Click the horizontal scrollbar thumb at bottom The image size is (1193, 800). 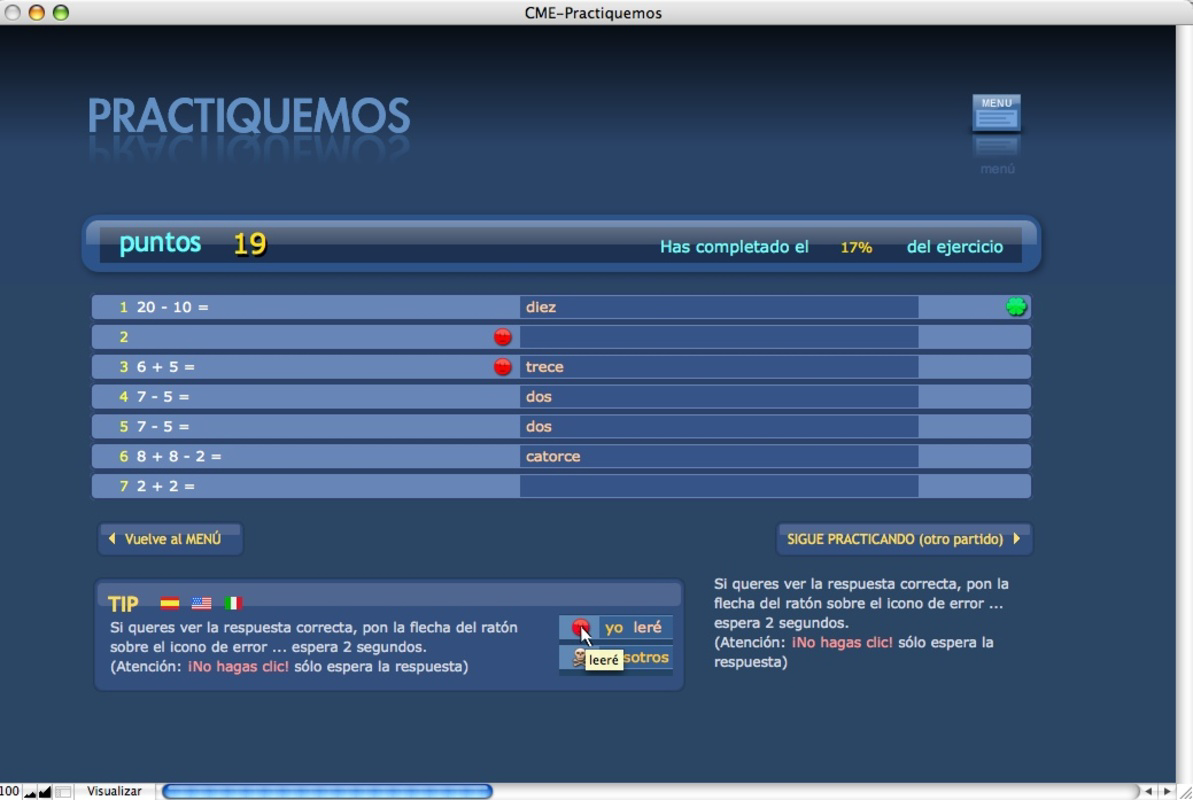pyautogui.click(x=327, y=792)
